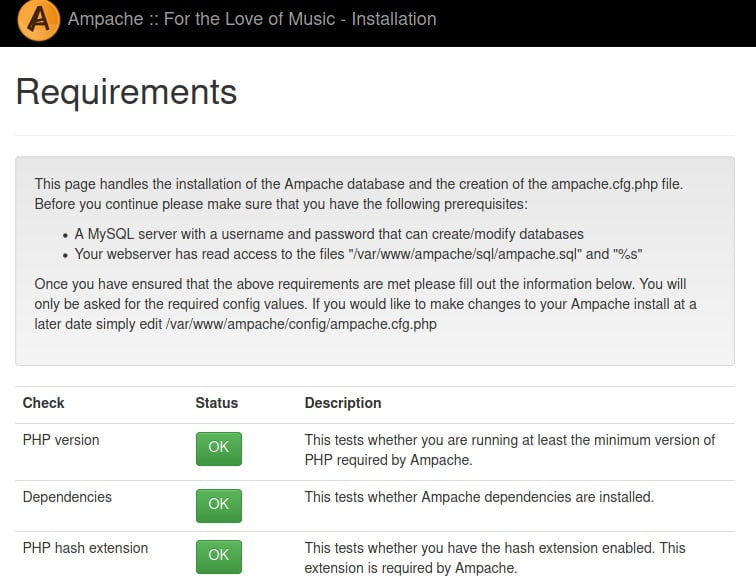Click the description about Ampache dependencies installed
Screen dimensions: 756x583
(x=479, y=497)
